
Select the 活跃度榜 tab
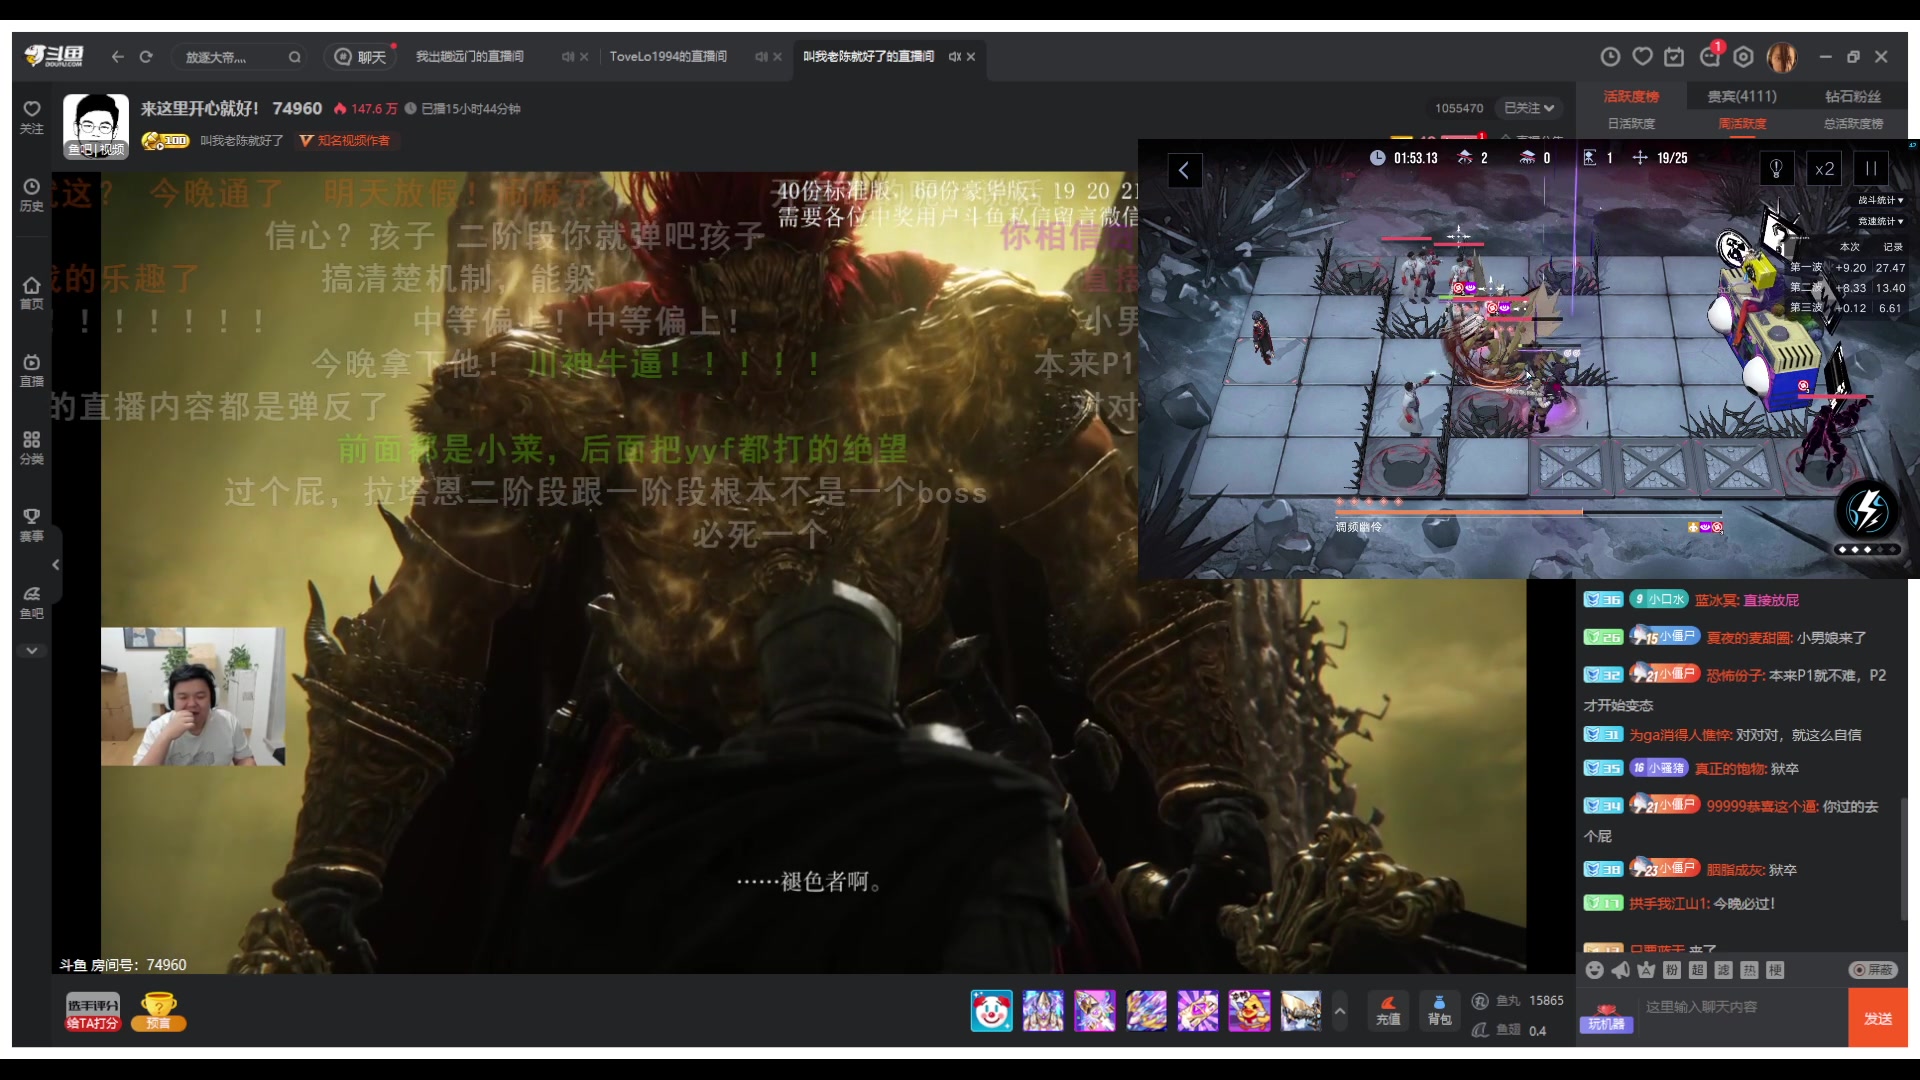tap(1631, 97)
